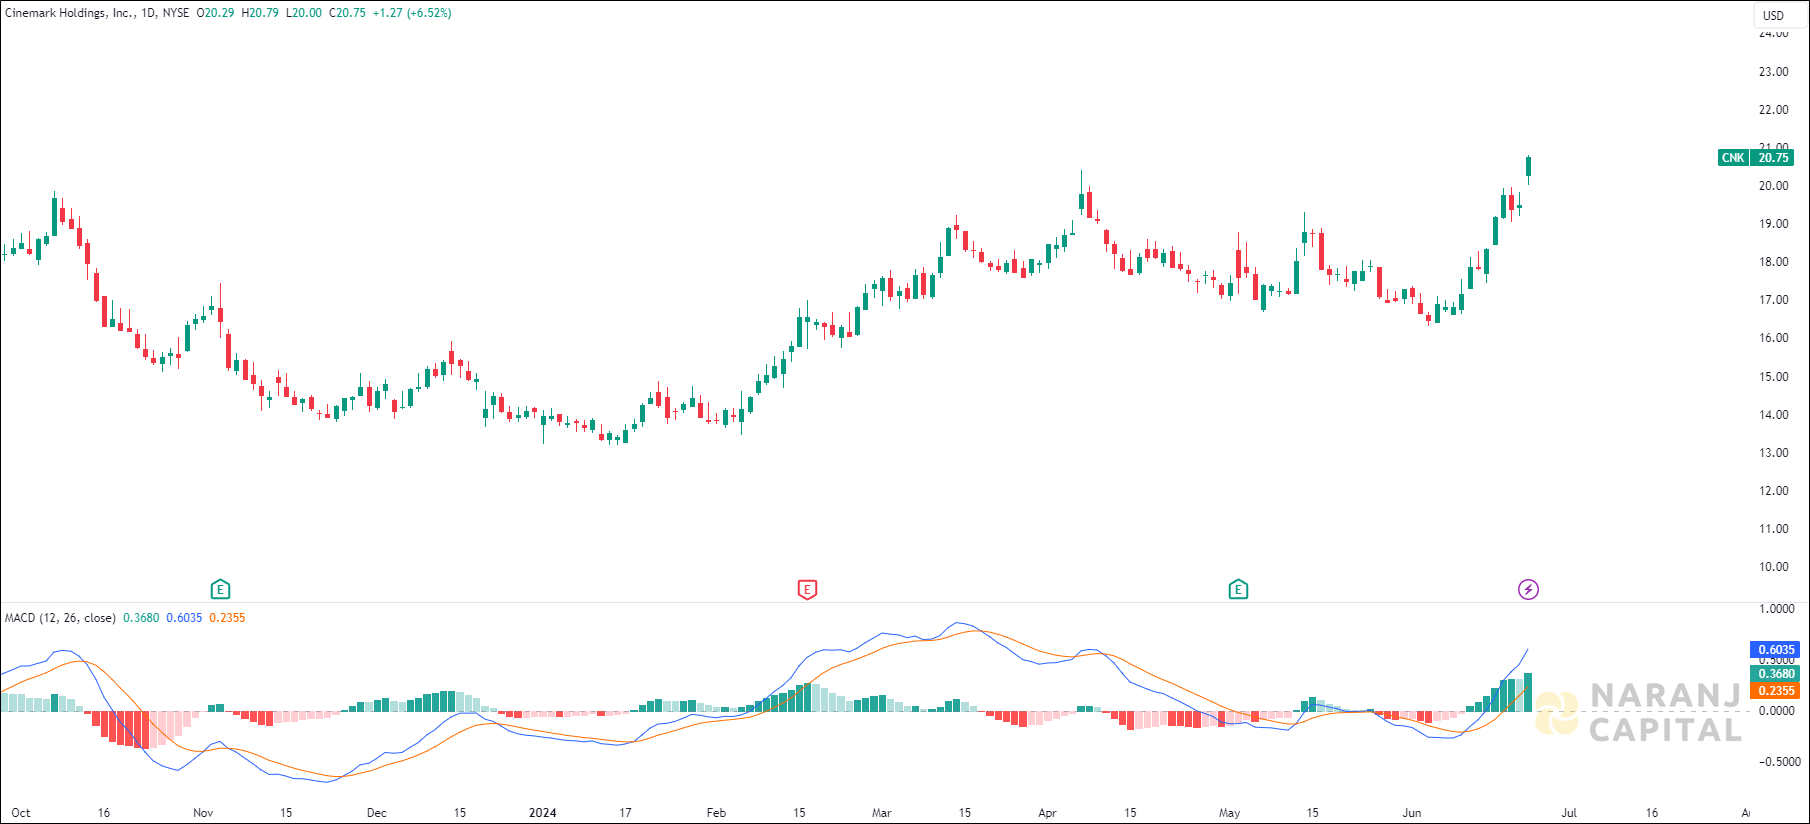Screen dimensions: 1810x824
Task: Click the red earnings marker near February 15
Action: [807, 589]
